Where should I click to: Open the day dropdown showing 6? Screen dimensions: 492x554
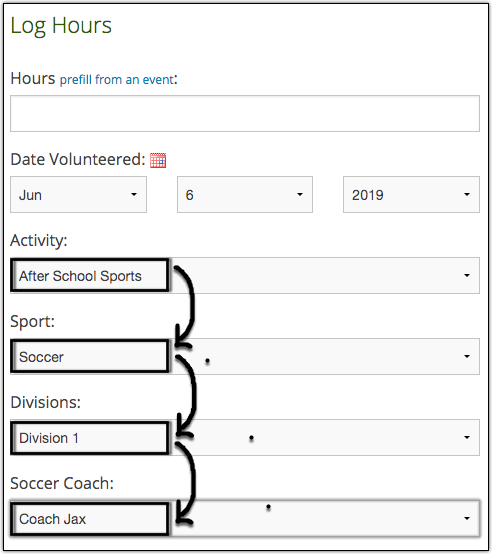click(245, 195)
